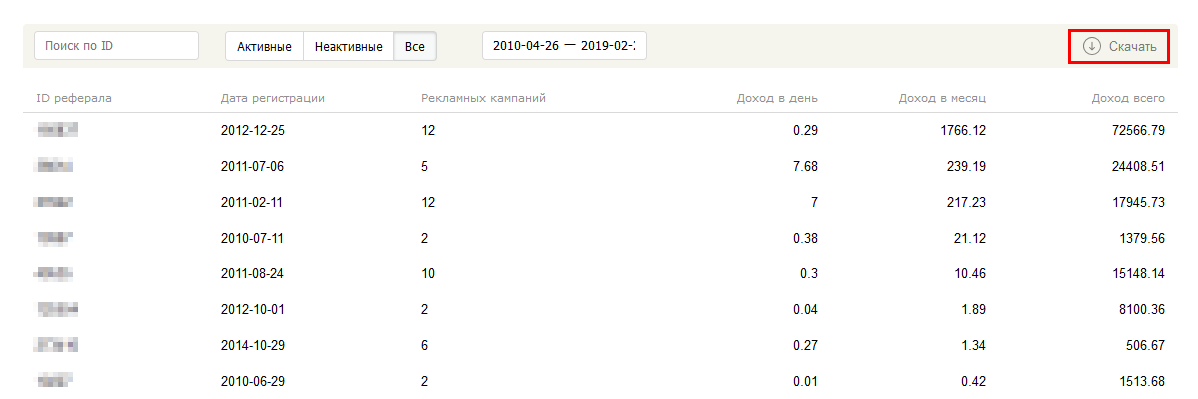Viewport: 1198px width, 399px height.
Task: Select the Активные filter
Action: pos(264,47)
